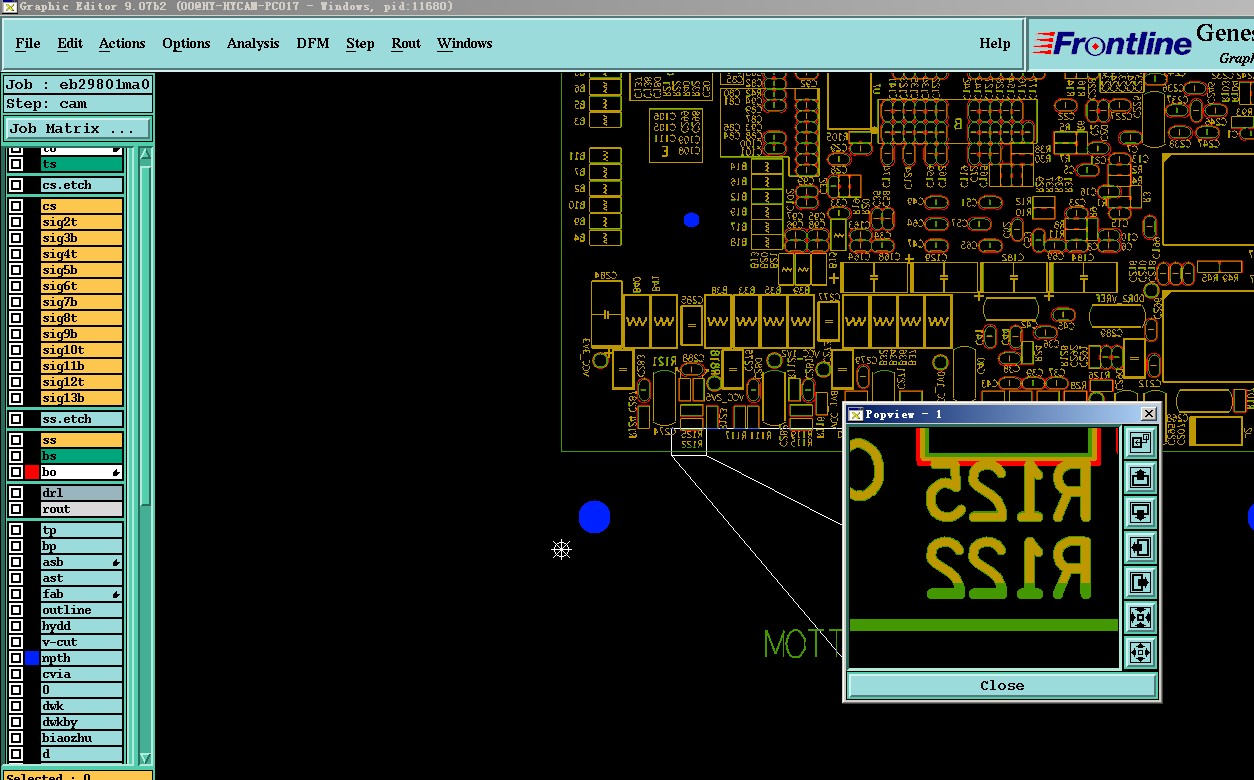The image size is (1254, 780).
Task: Click the zoom-in converging arrows icon in Popview
Action: (1140, 617)
